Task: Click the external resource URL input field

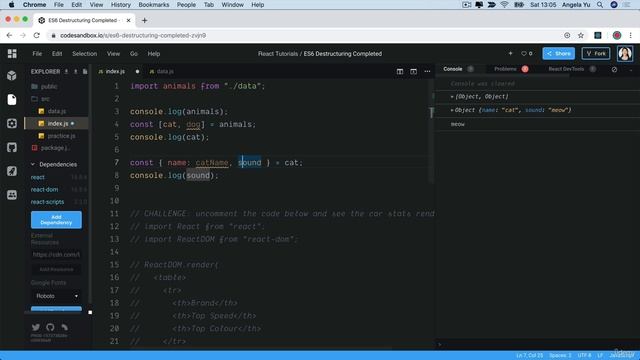Action: pos(56,254)
